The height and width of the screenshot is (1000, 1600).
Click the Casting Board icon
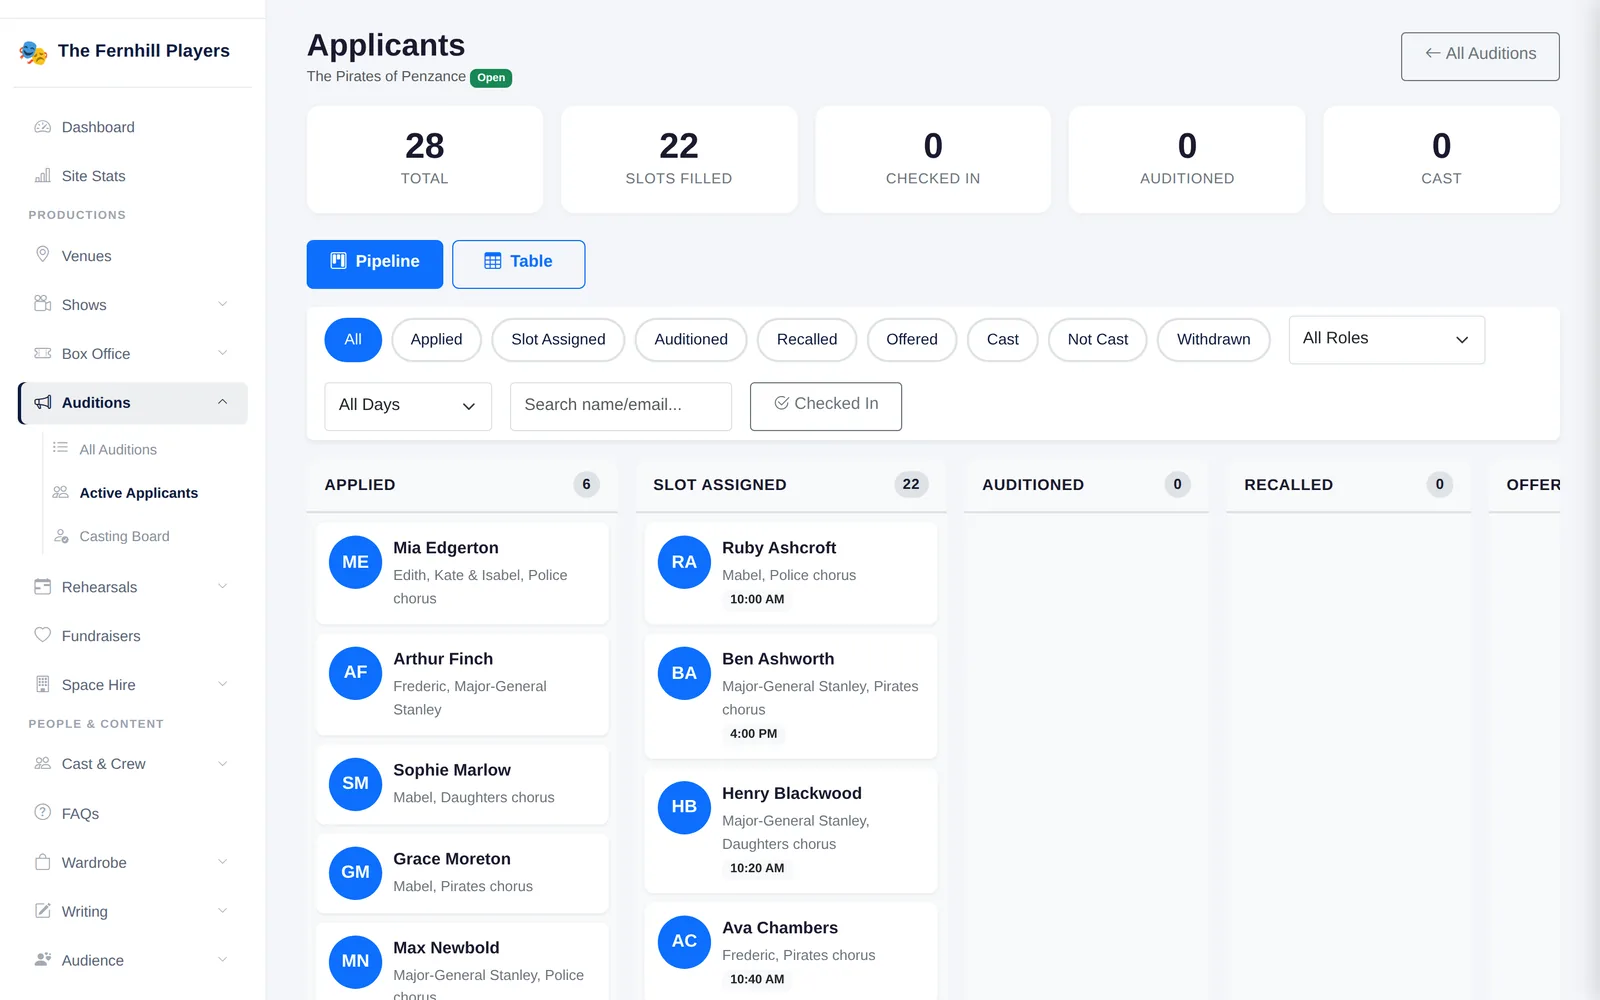(61, 536)
